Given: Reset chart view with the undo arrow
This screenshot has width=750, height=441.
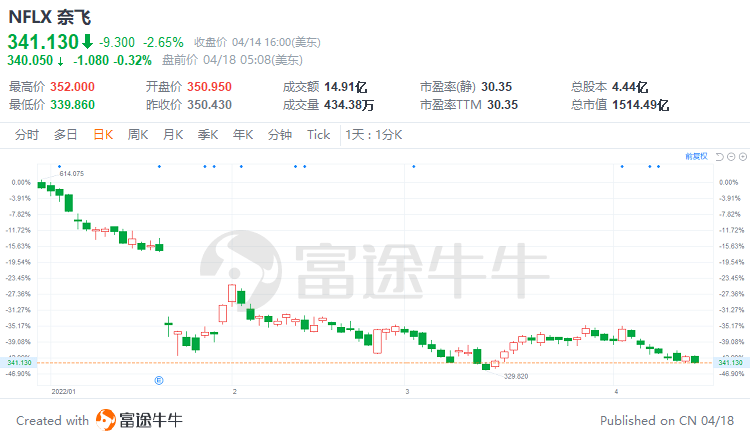Looking at the screenshot, I should (x=719, y=157).
